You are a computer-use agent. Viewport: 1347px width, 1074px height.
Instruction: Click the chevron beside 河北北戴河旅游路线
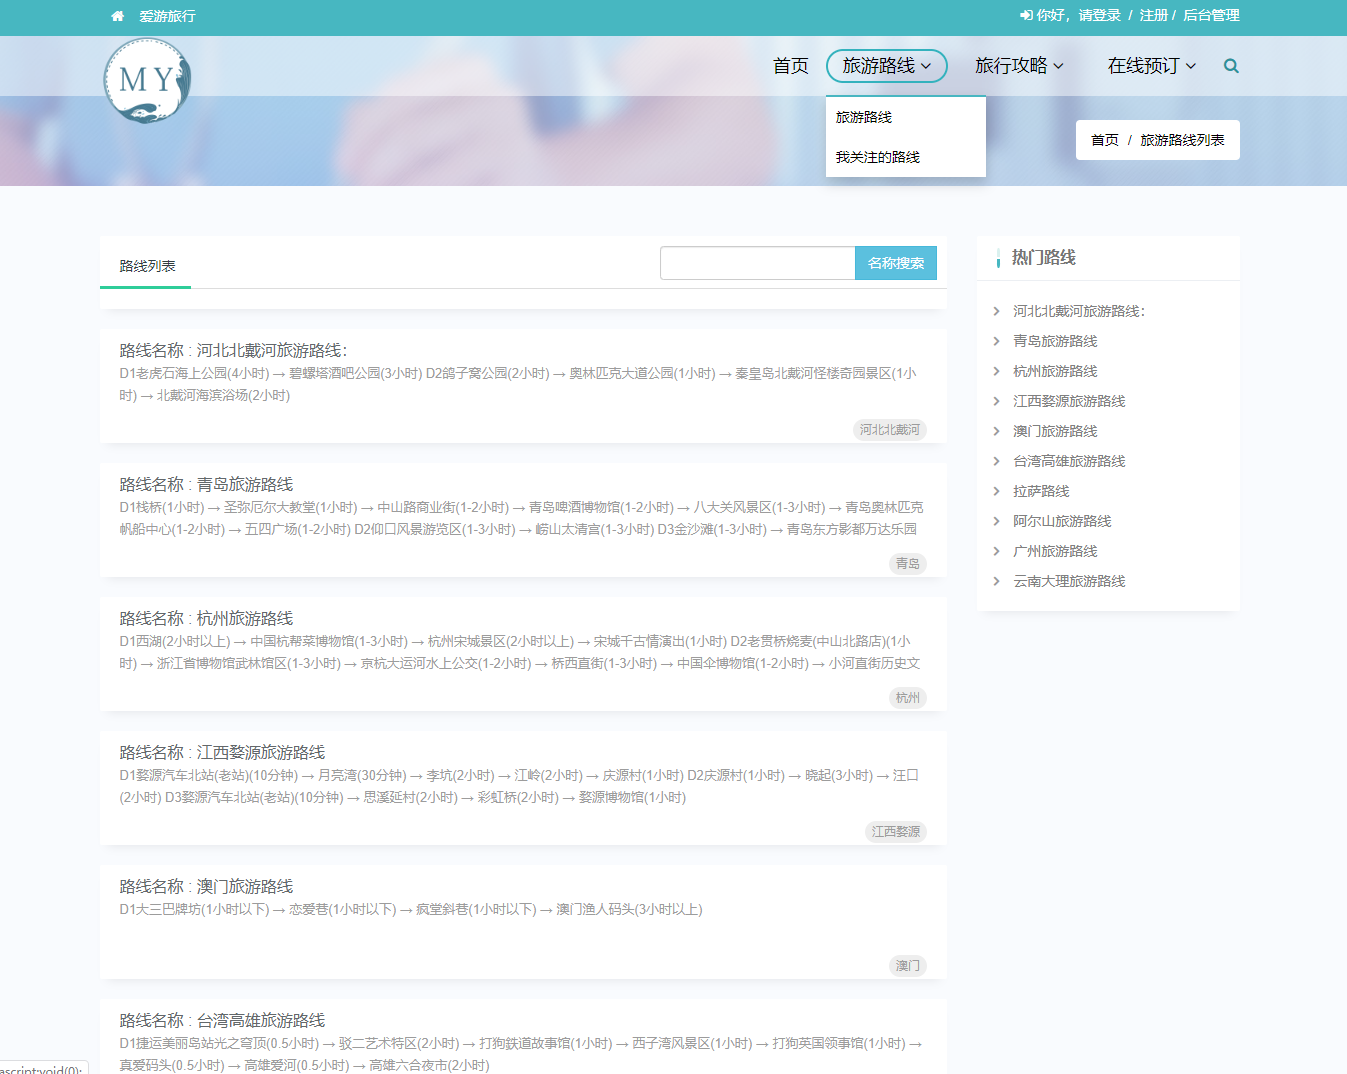[x=997, y=311]
